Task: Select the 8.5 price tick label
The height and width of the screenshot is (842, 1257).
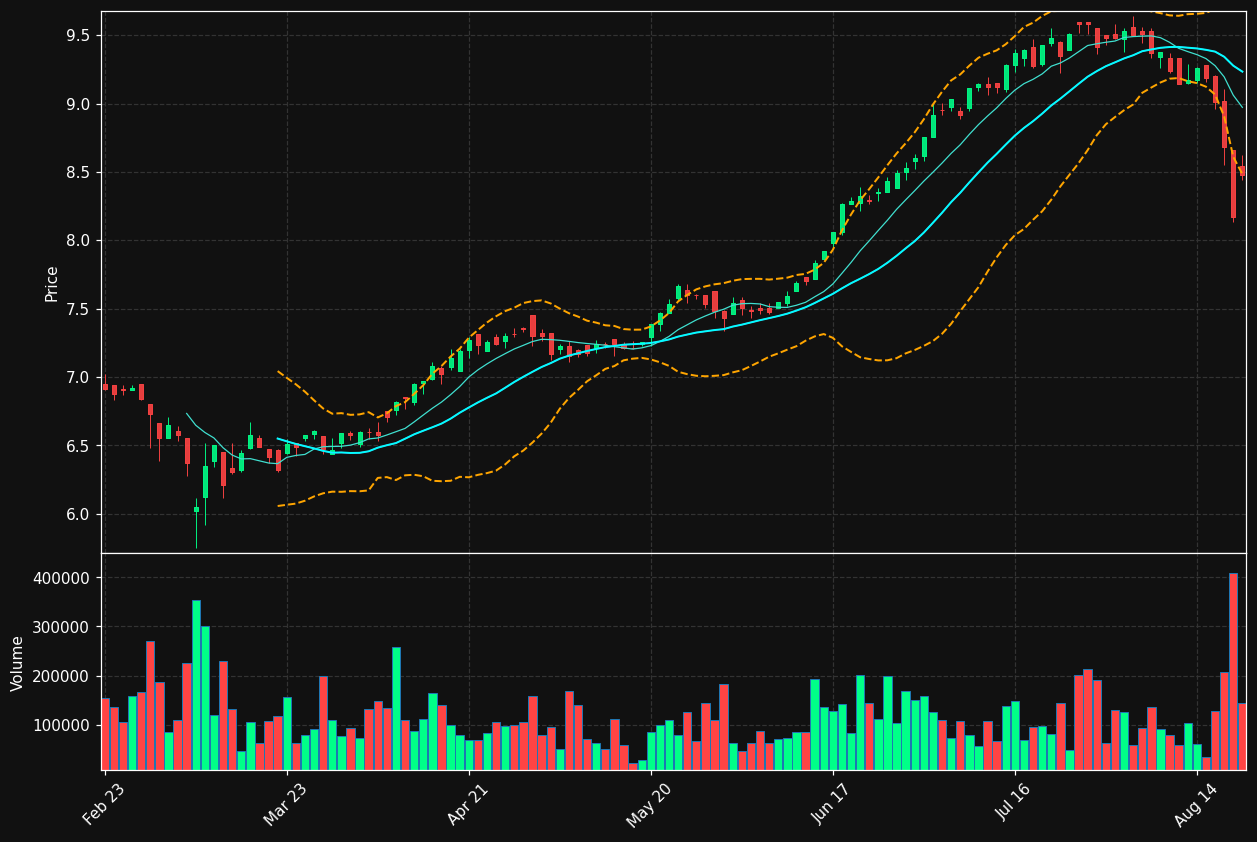Action: pos(78,172)
